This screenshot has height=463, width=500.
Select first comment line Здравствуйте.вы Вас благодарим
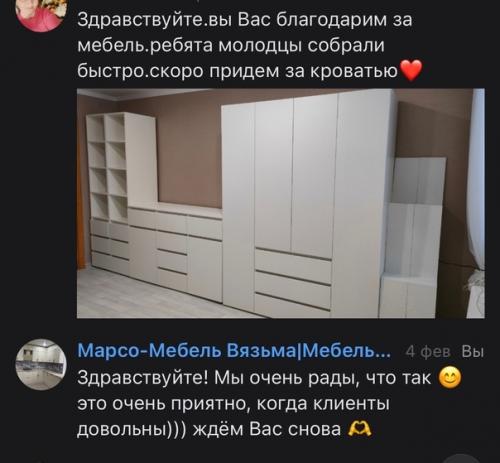click(x=245, y=20)
